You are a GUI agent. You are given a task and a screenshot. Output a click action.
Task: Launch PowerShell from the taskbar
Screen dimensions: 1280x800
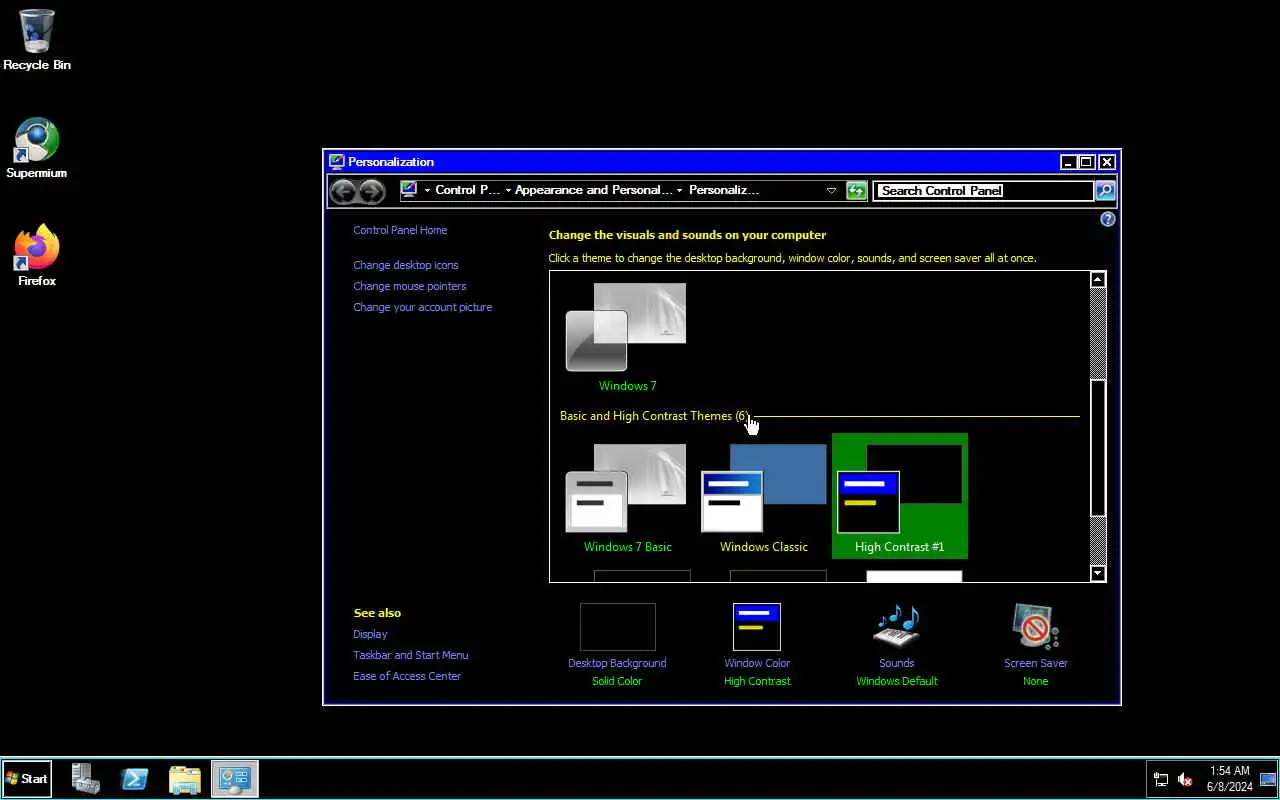(135, 779)
